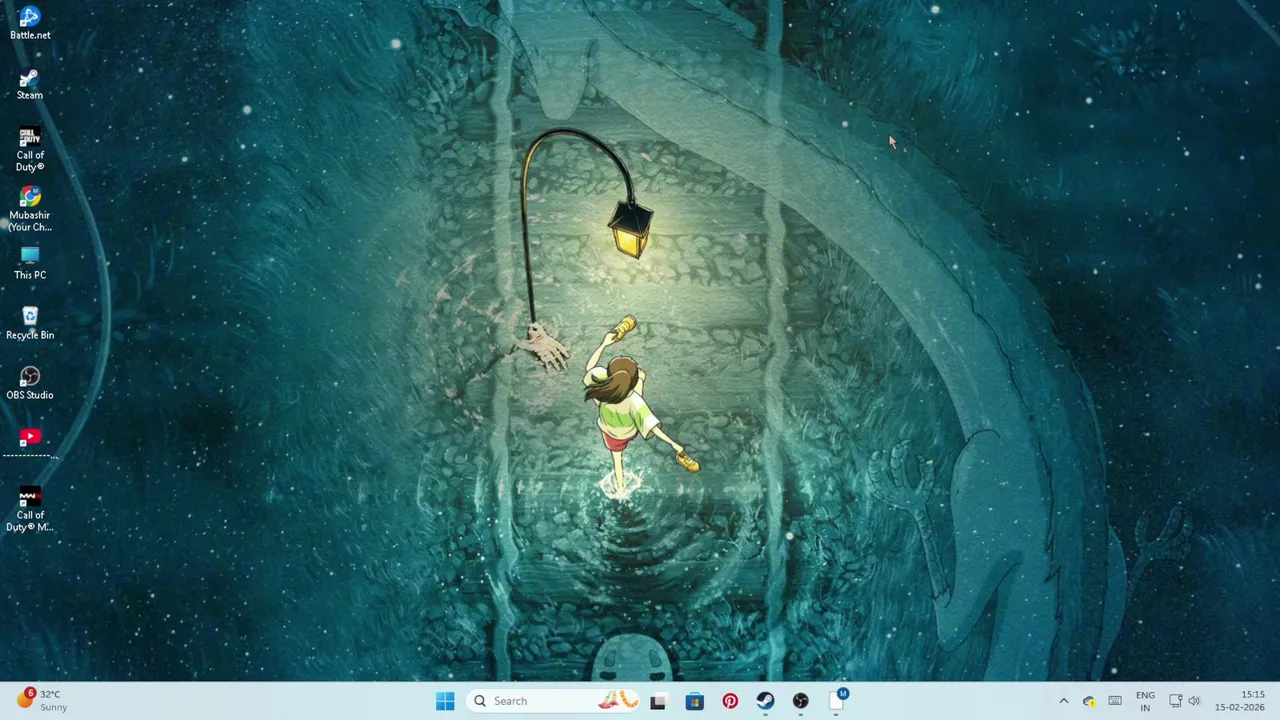Select the Steam desktop shortcut
Viewport: 1280px width, 720px height.
pos(29,84)
